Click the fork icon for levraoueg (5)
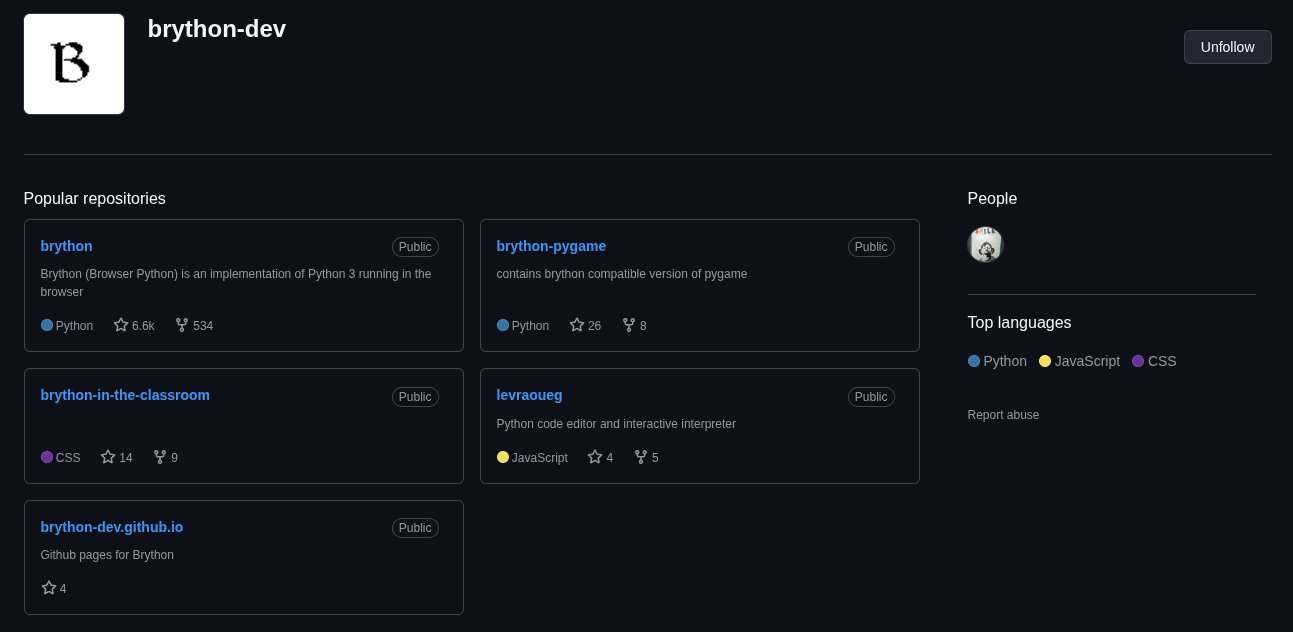This screenshot has width=1293, height=632. point(641,457)
